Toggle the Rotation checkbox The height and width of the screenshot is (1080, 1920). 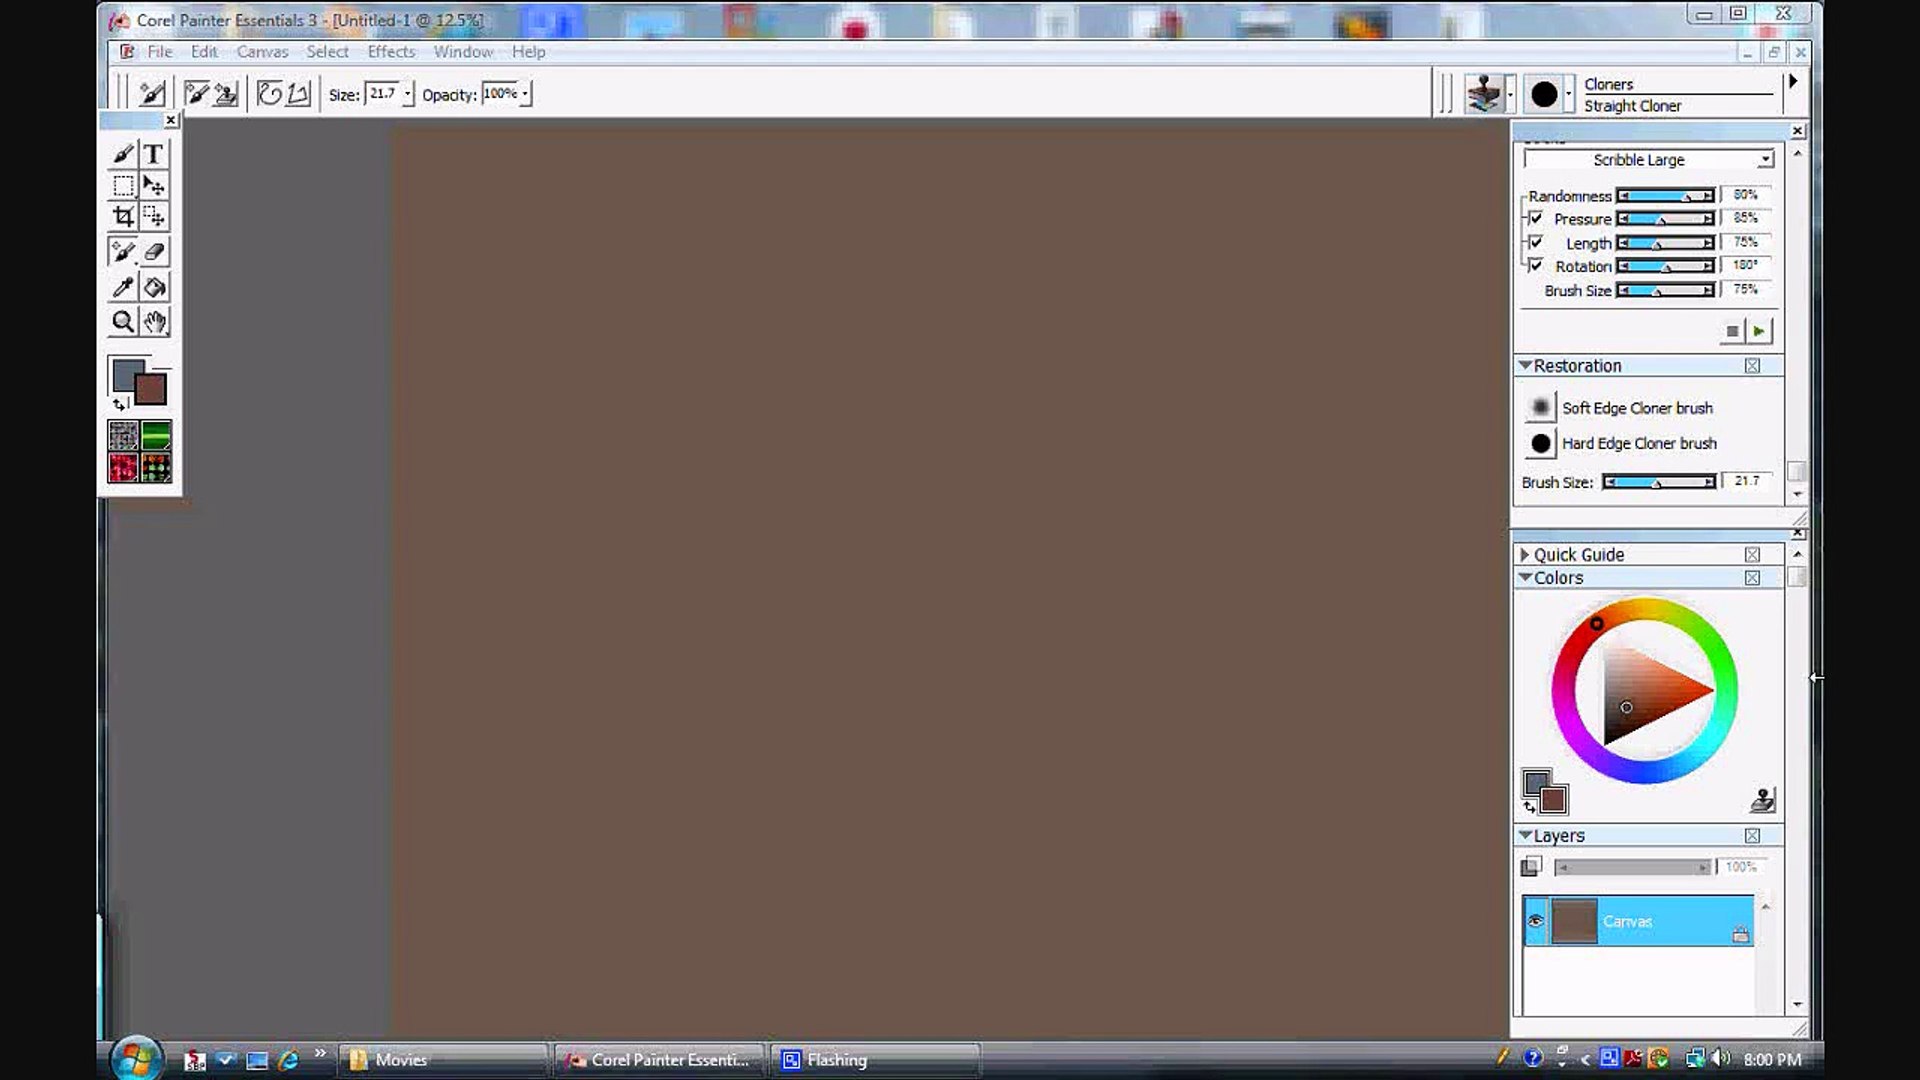(x=1536, y=265)
